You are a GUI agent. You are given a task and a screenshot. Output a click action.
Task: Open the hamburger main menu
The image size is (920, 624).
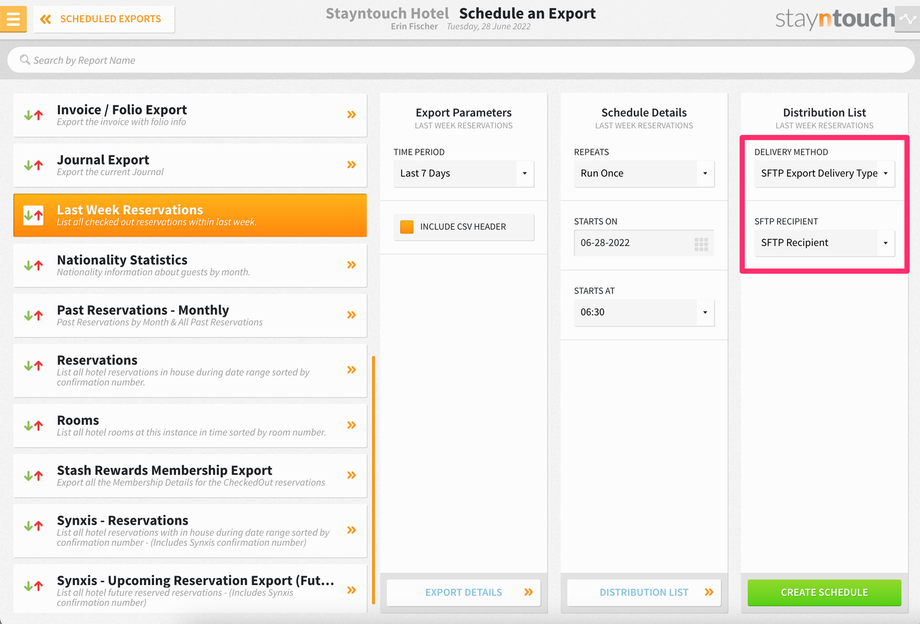13,19
